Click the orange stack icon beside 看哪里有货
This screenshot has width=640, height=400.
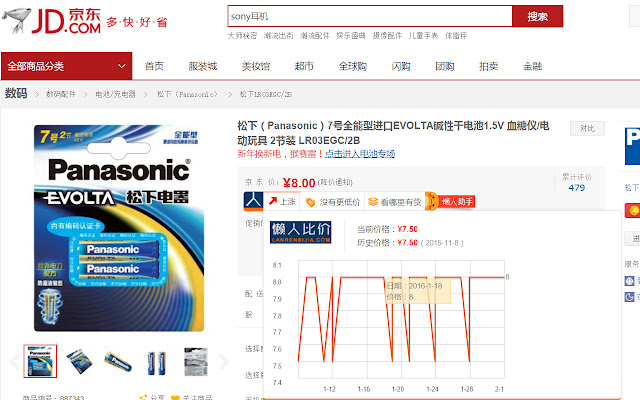[373, 202]
